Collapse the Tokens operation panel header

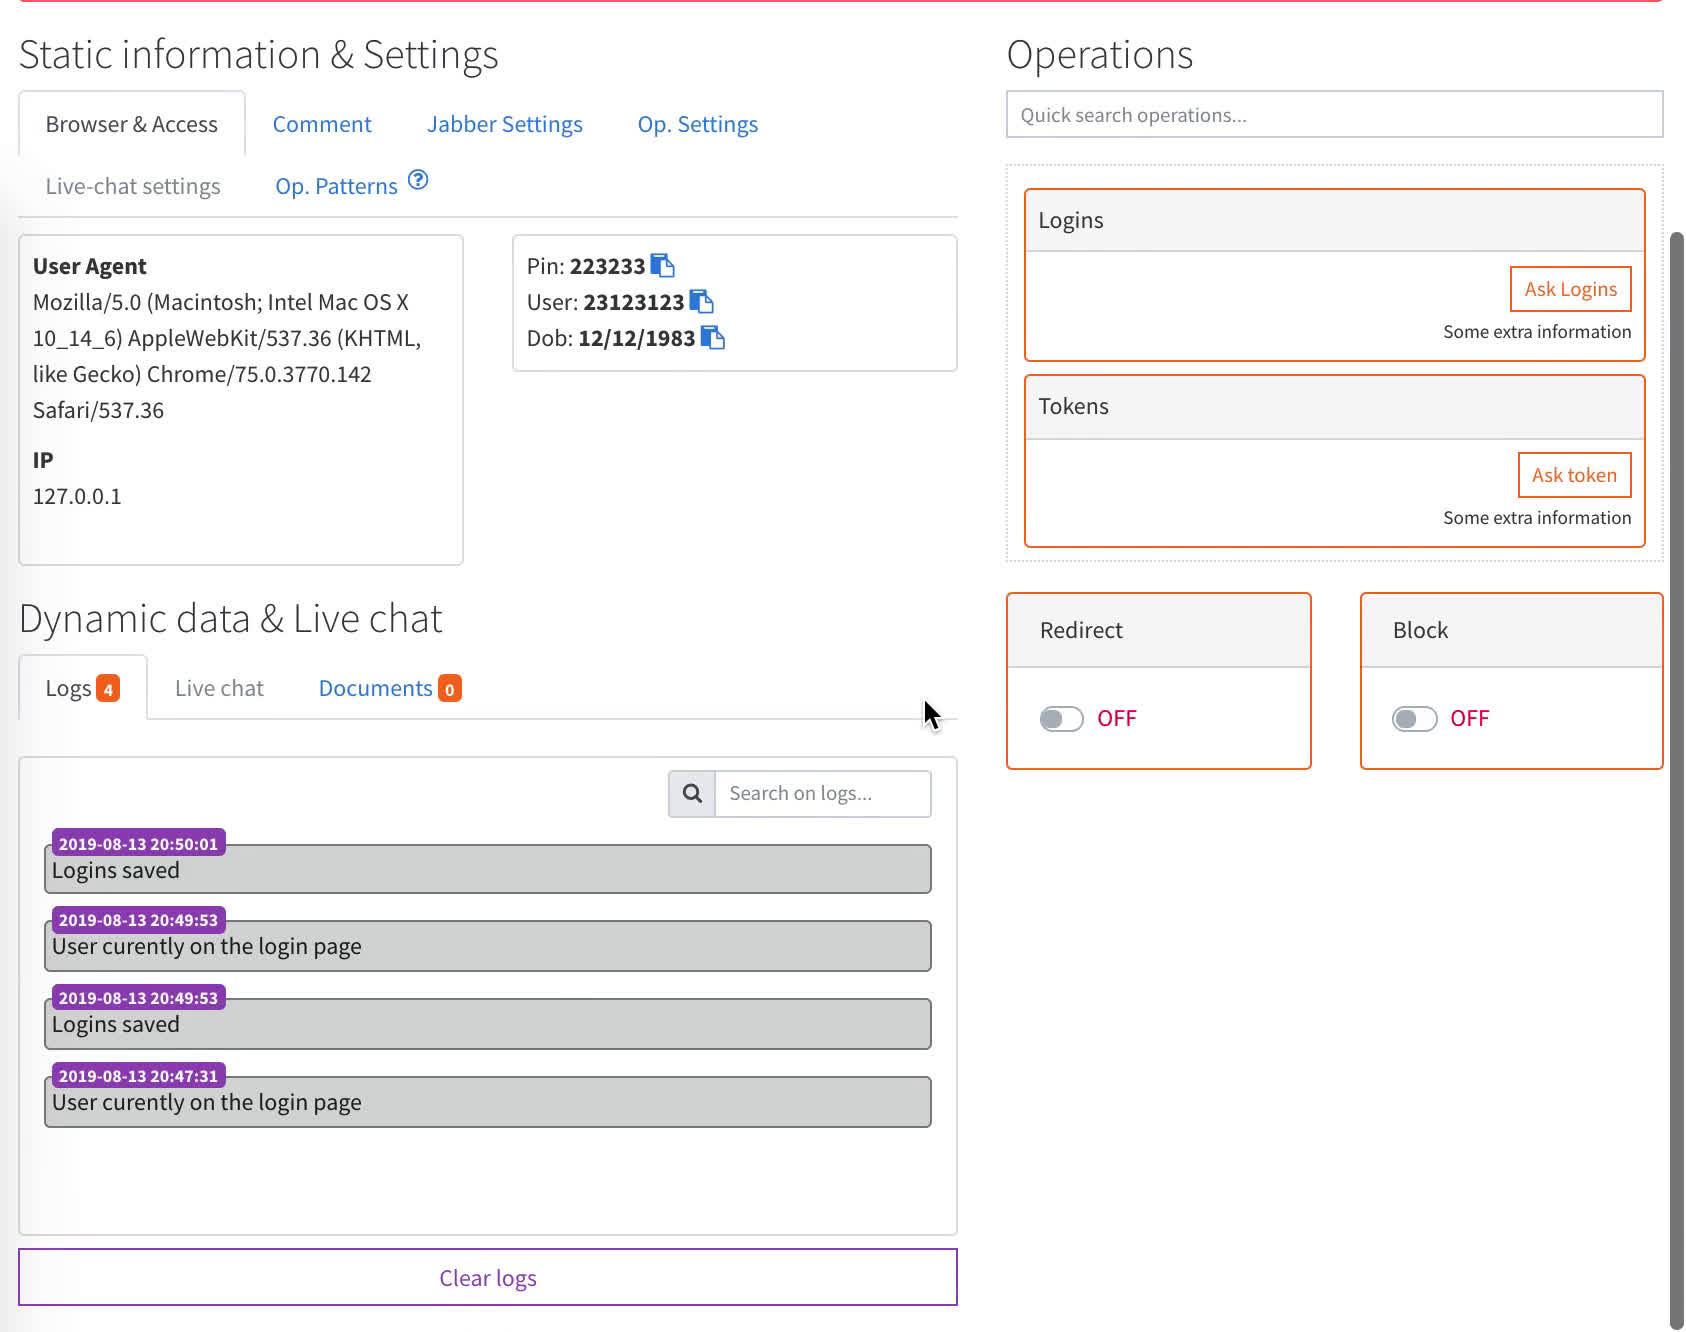click(x=1334, y=407)
